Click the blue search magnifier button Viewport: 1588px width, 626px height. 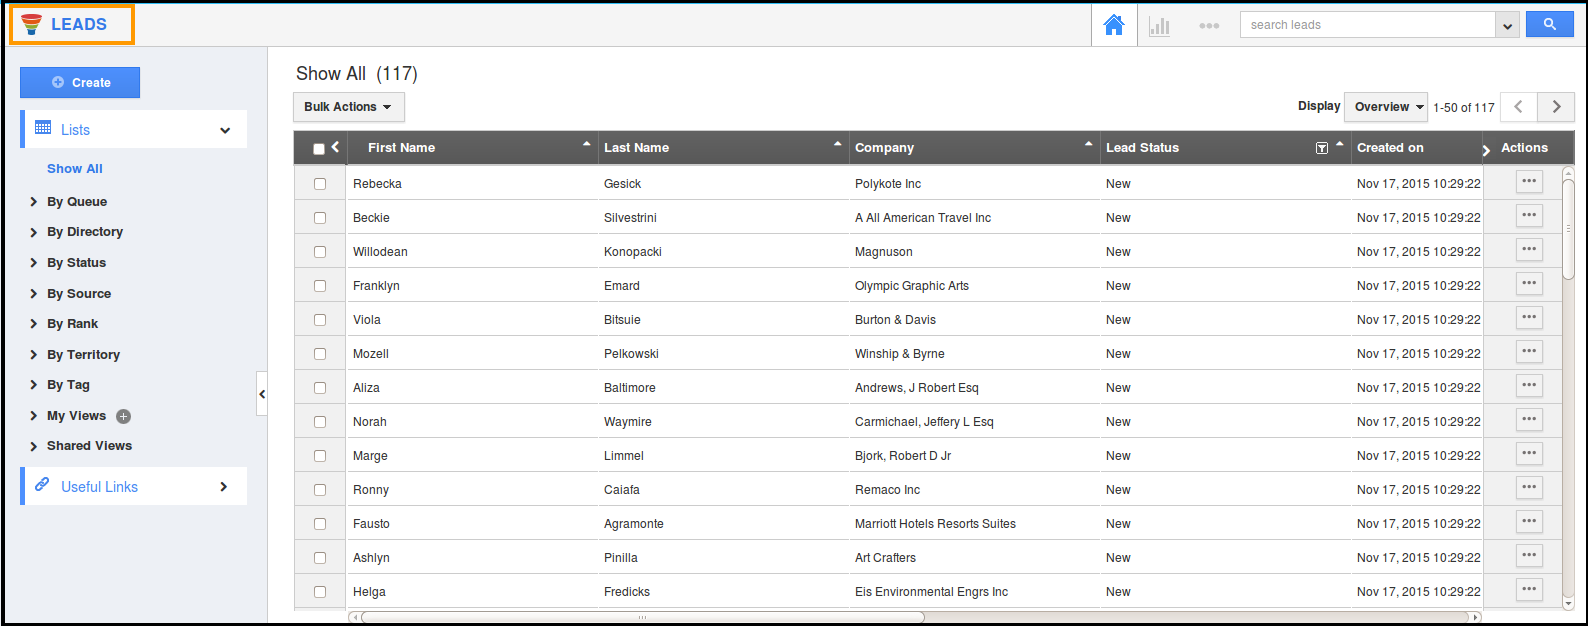point(1549,24)
